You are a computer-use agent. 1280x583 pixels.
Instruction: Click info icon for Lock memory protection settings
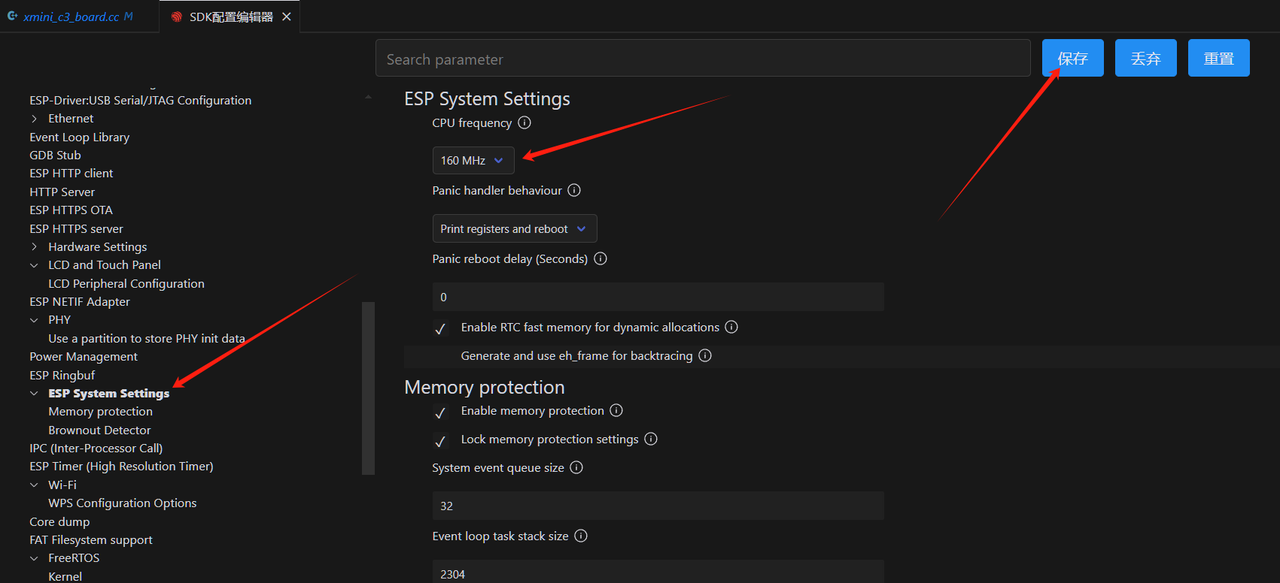pos(650,439)
